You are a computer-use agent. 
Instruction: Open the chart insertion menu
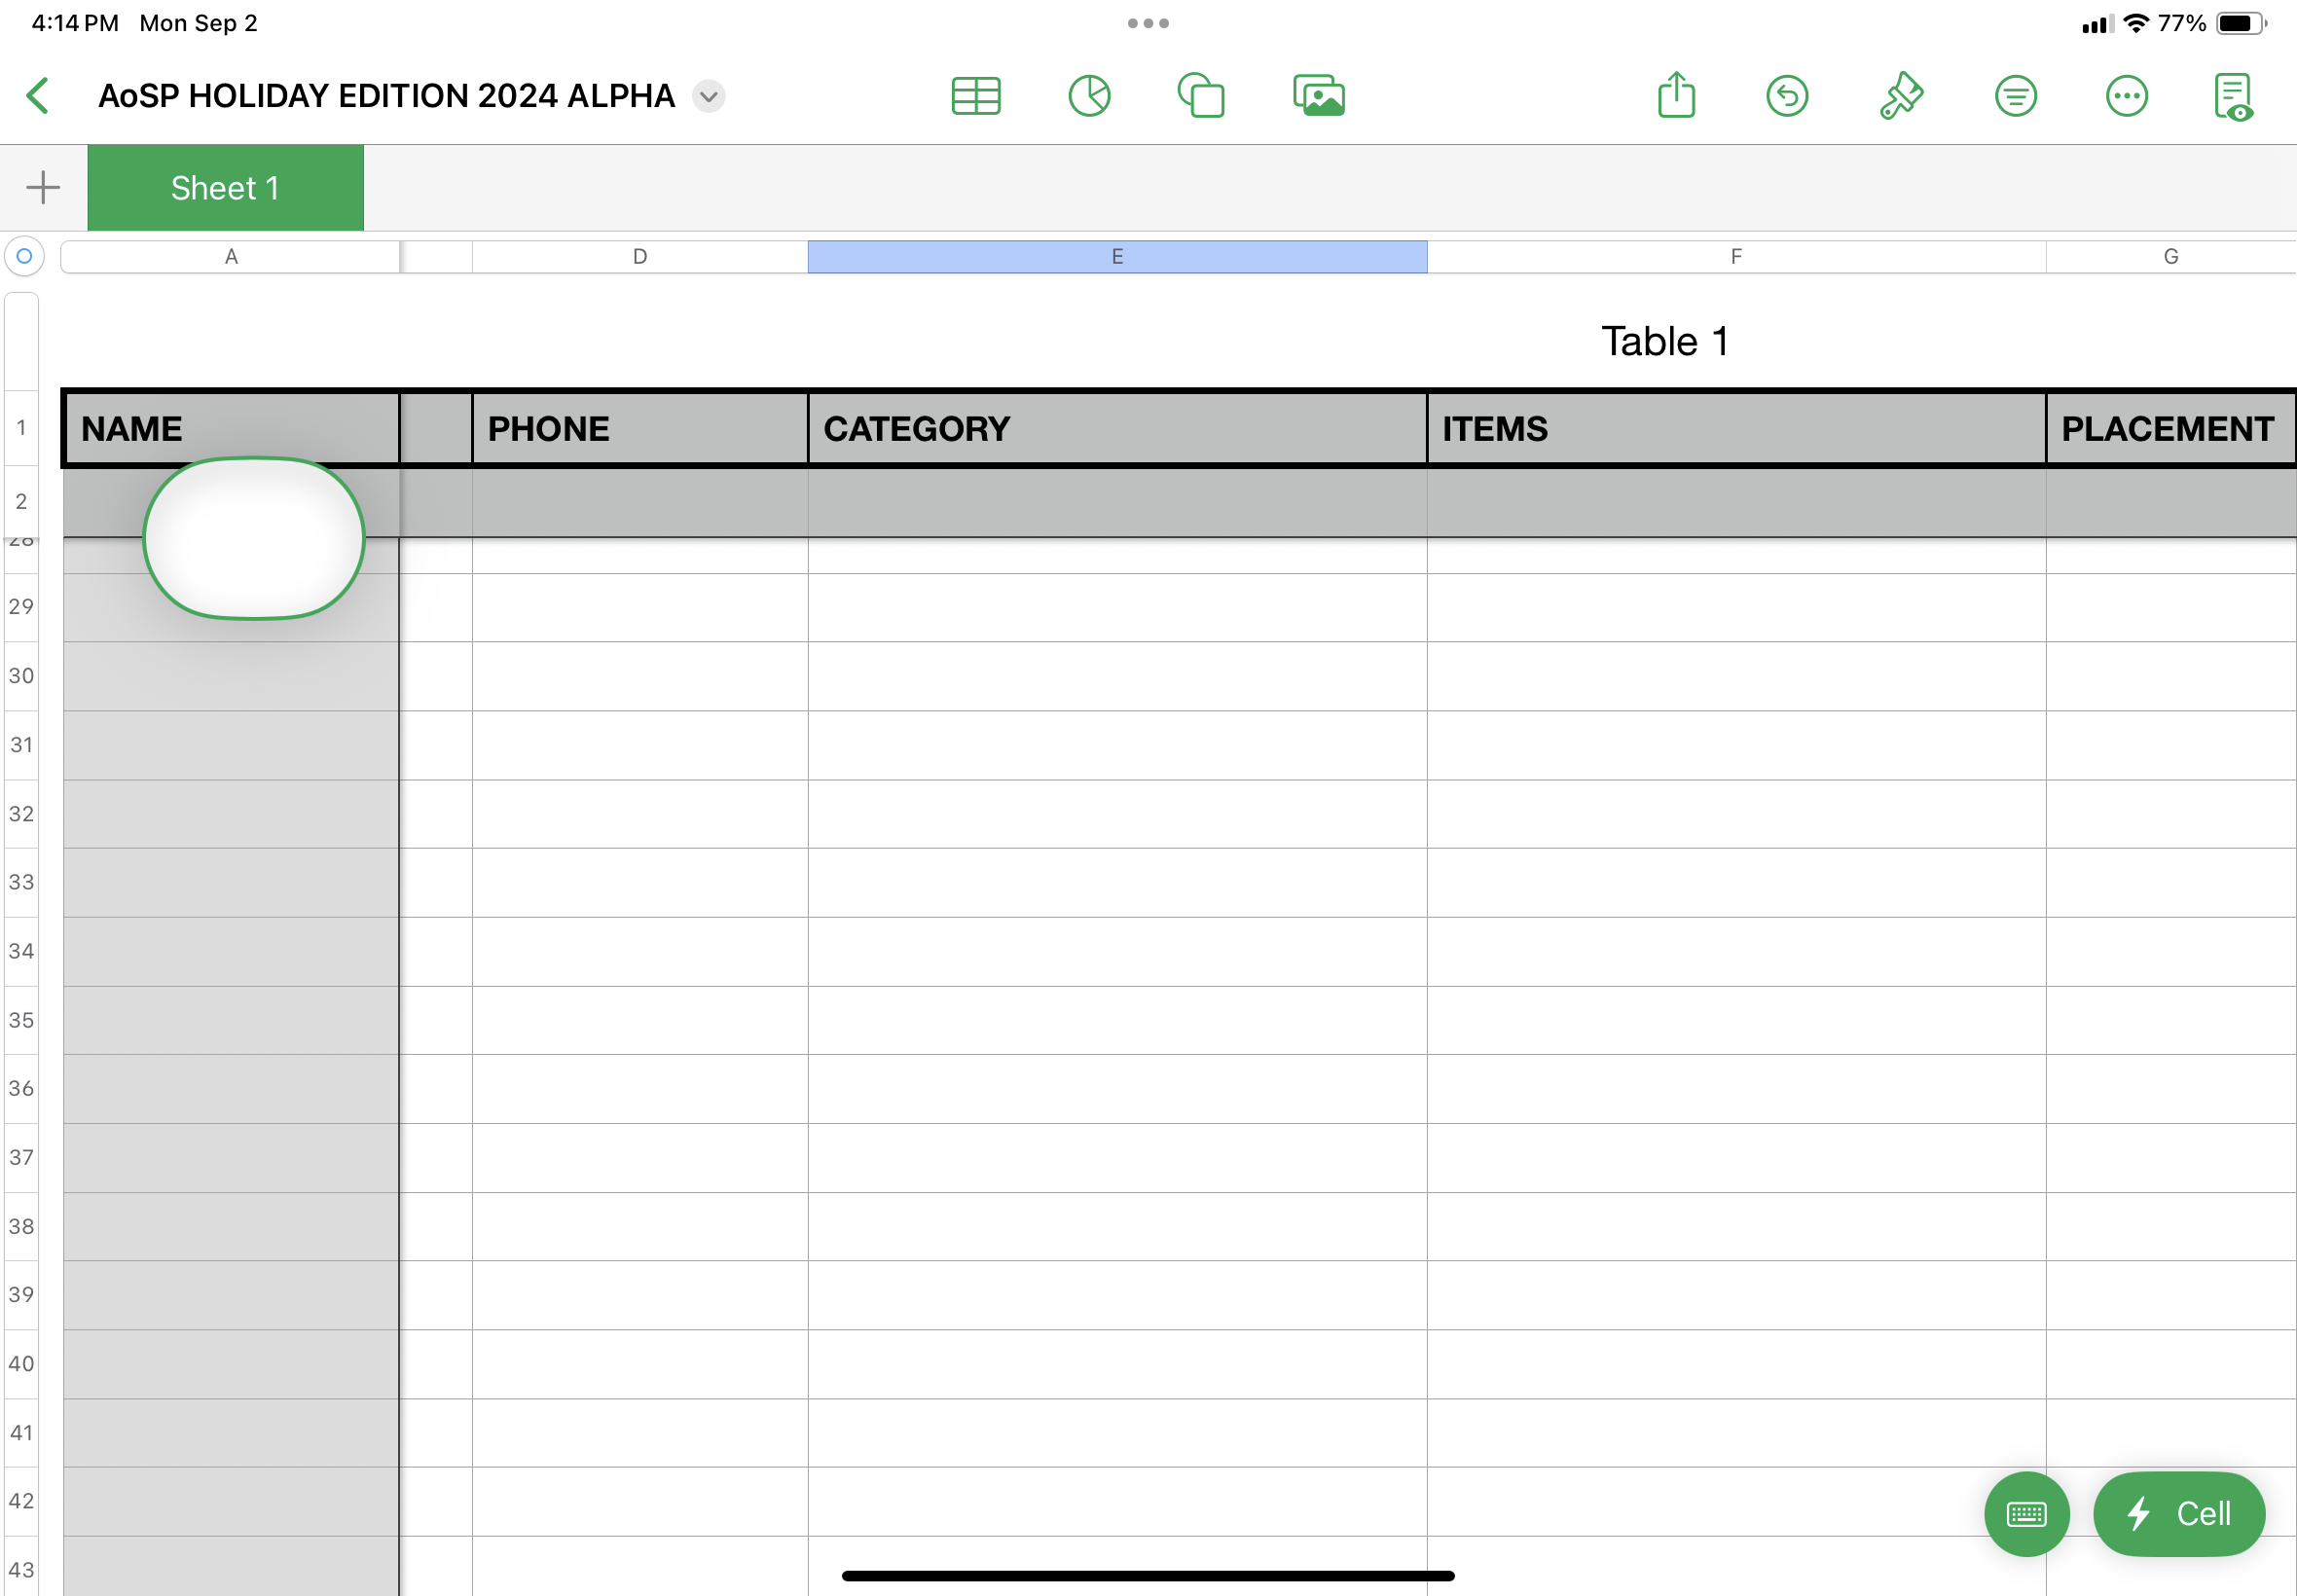[x=1089, y=96]
